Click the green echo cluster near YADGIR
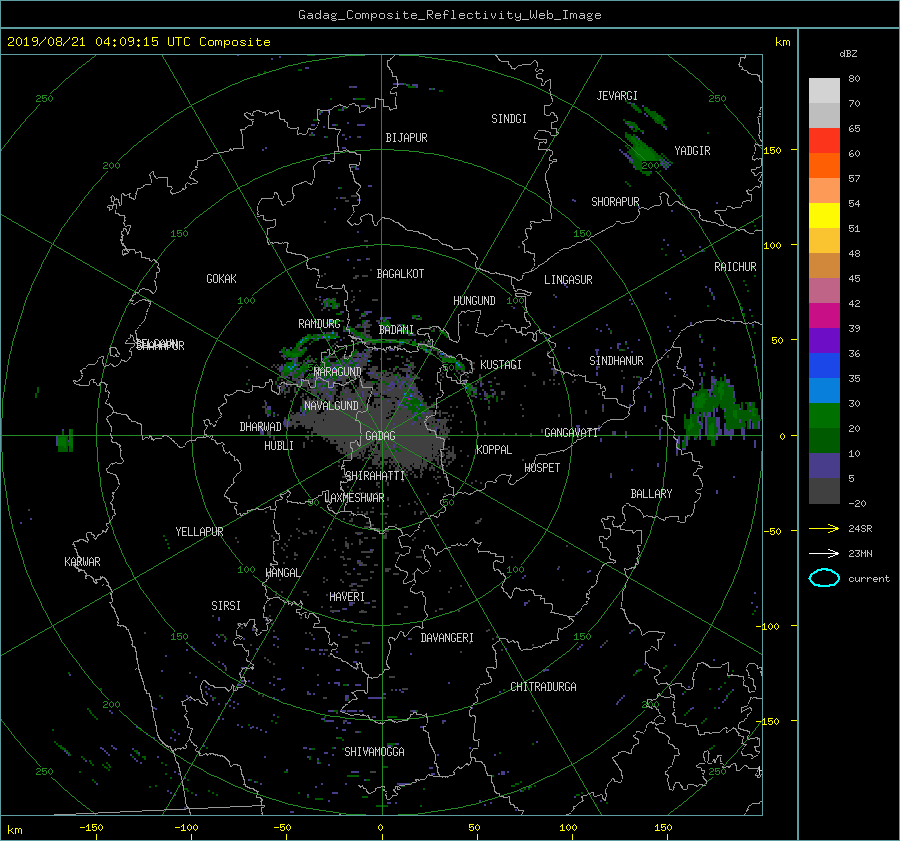The height and width of the screenshot is (841, 900). click(645, 153)
